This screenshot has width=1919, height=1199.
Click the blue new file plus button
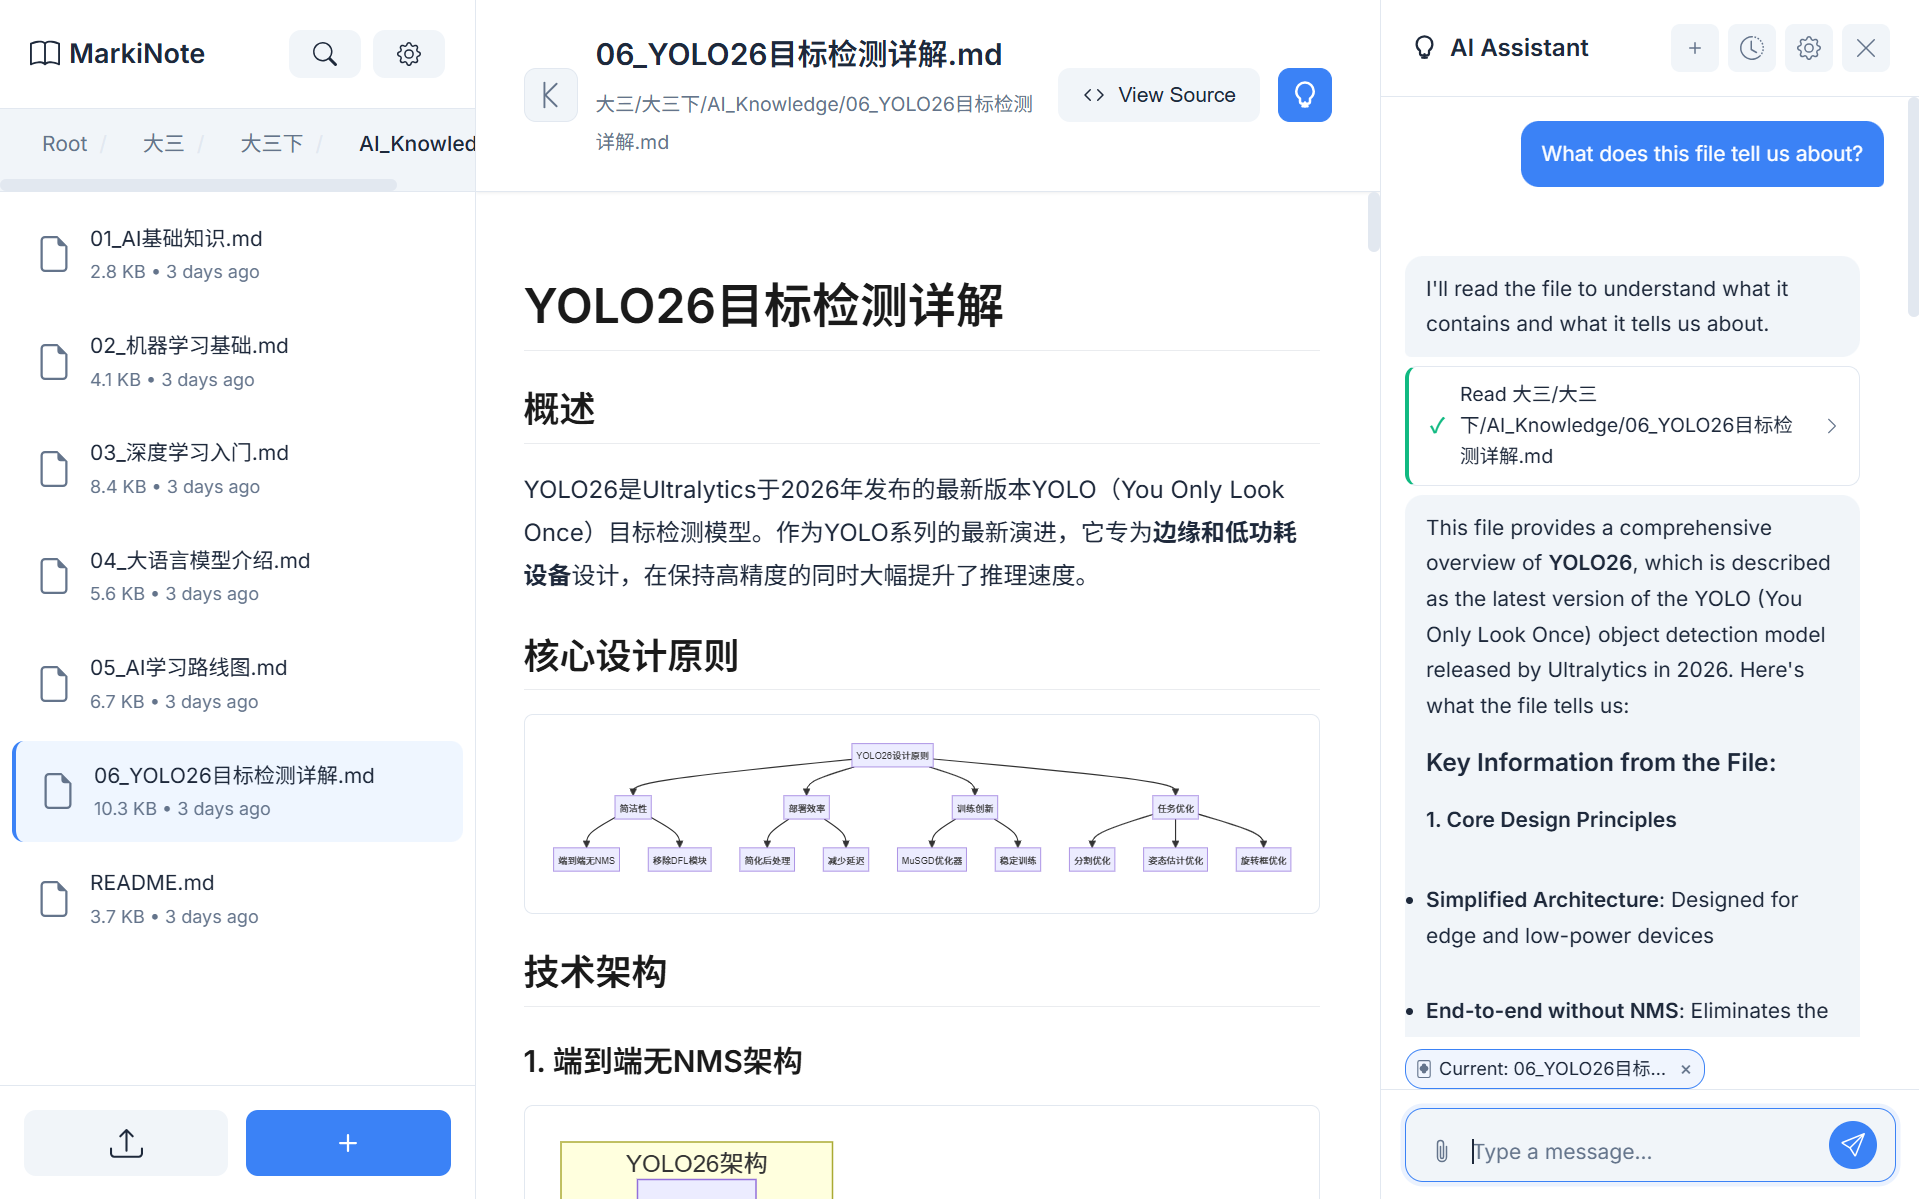[x=348, y=1143]
